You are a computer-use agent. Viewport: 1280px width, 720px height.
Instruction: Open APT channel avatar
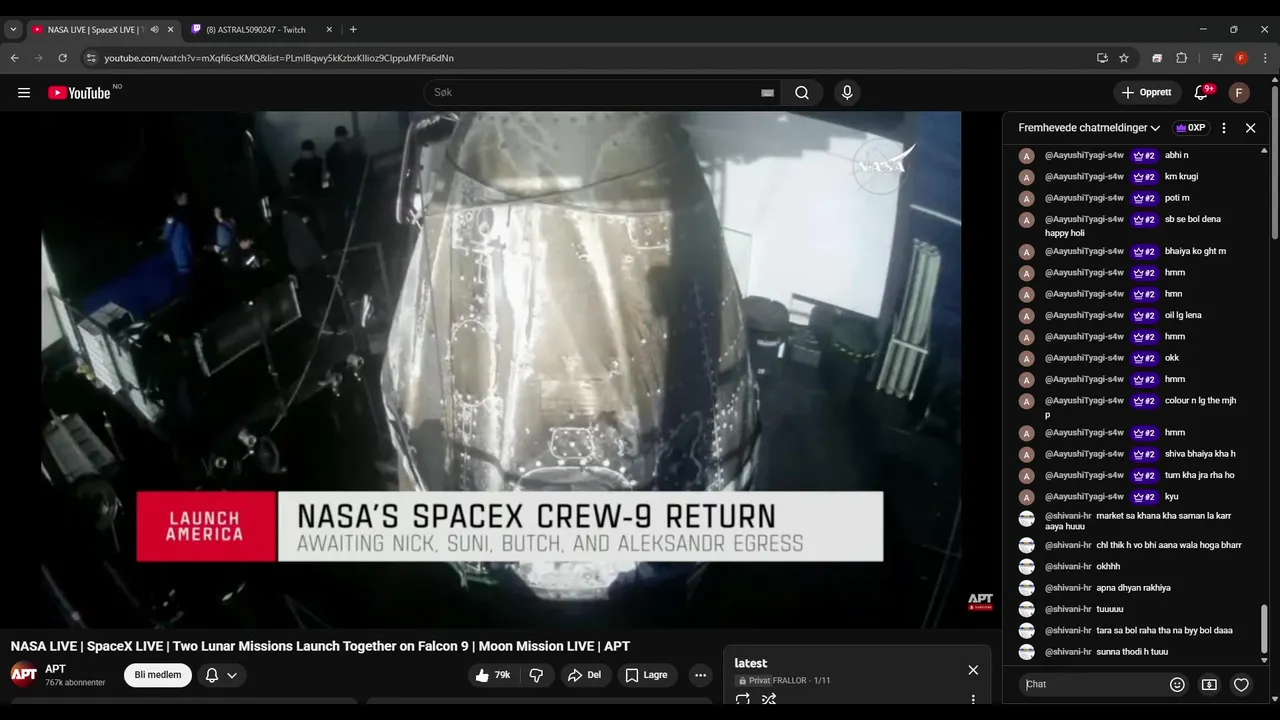[x=24, y=675]
